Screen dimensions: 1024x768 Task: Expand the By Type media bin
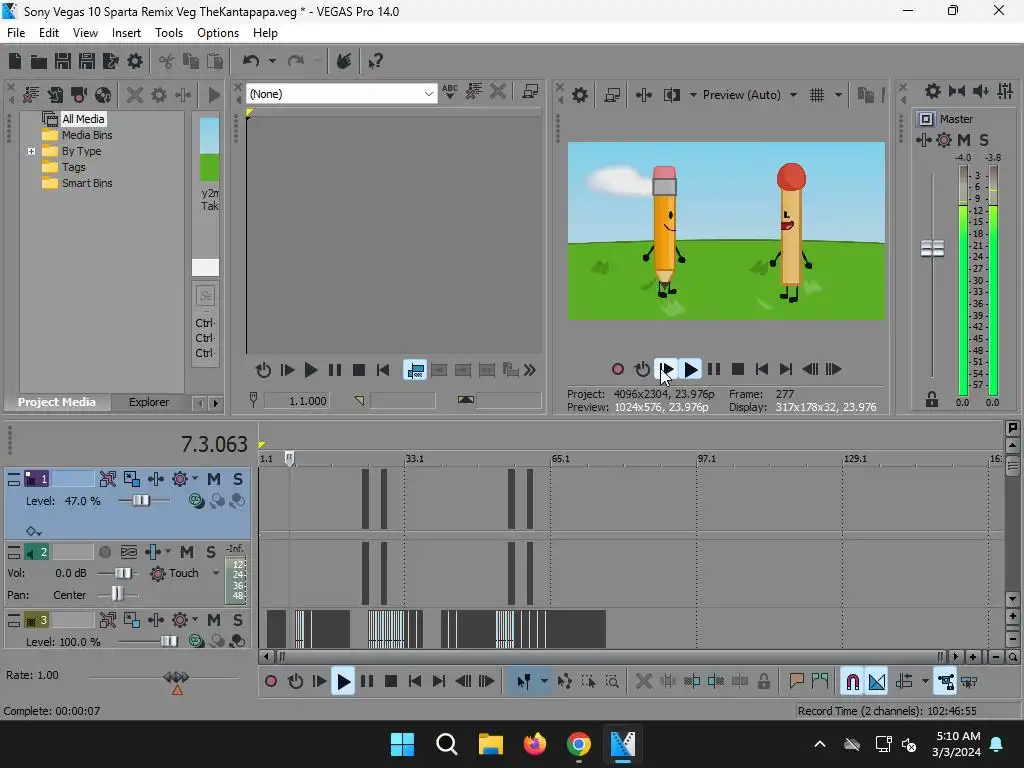point(31,152)
